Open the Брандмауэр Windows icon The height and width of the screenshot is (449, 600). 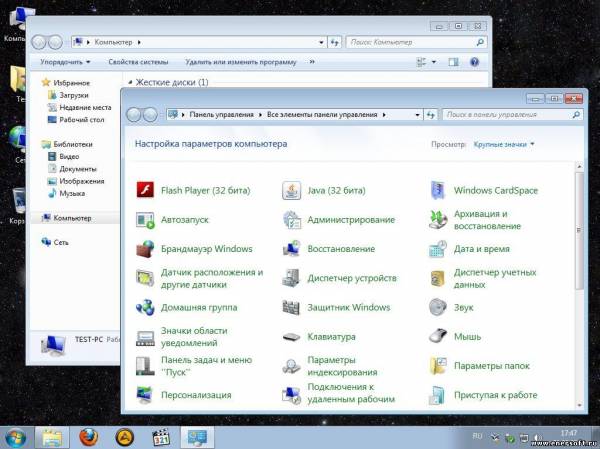coord(145,249)
